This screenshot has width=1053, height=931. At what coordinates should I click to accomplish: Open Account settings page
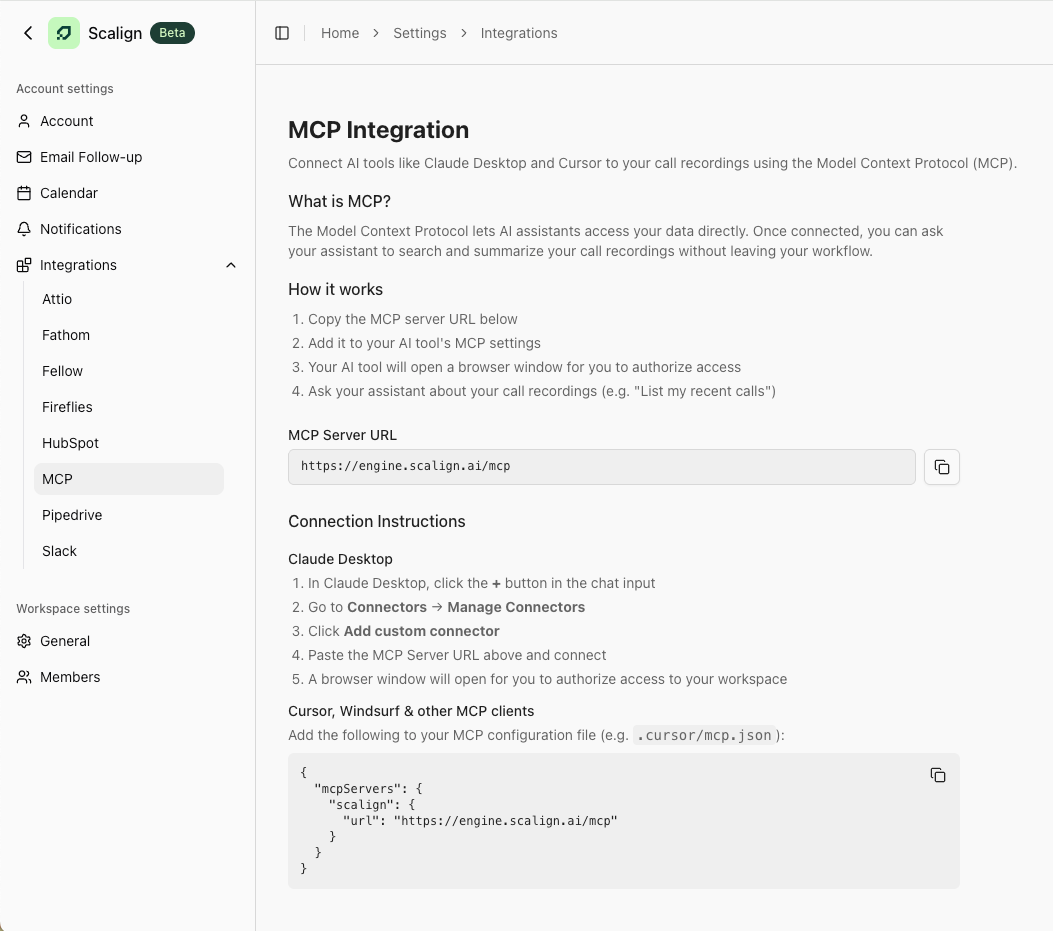66,121
